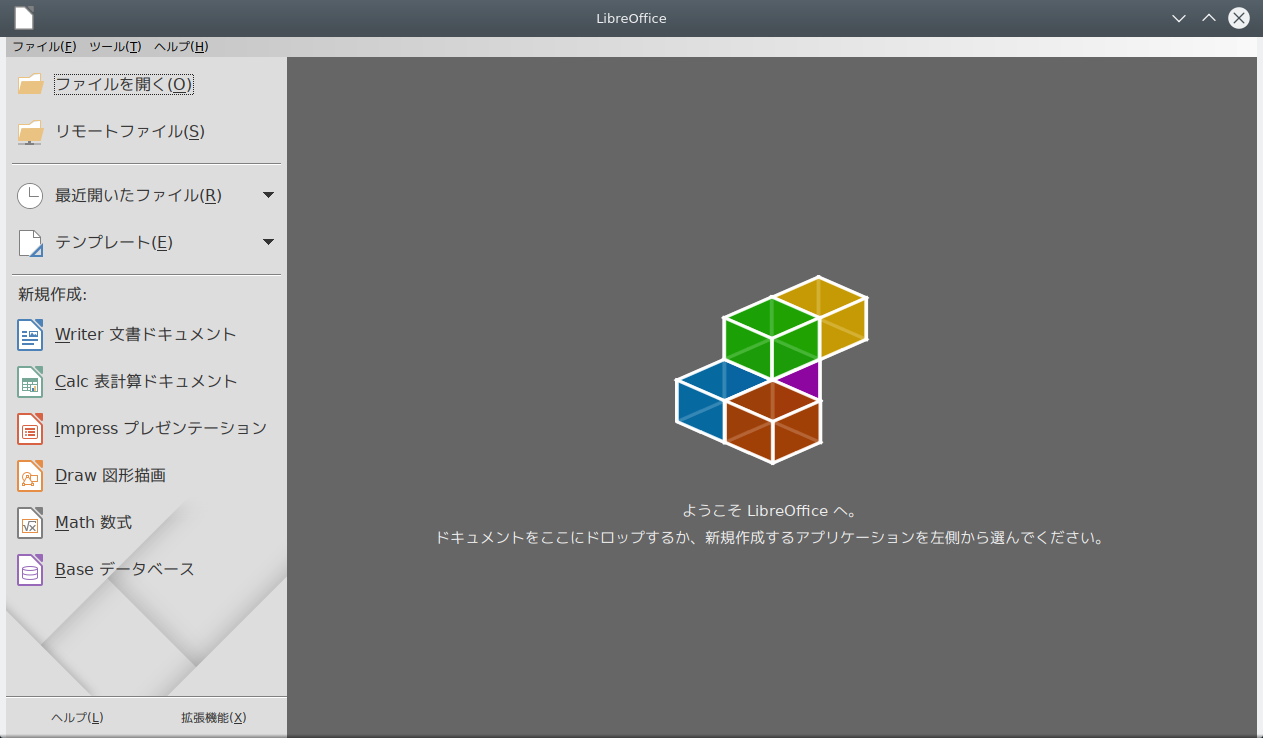The width and height of the screenshot is (1263, 738).
Task: Click the Base database icon
Action: (30, 570)
